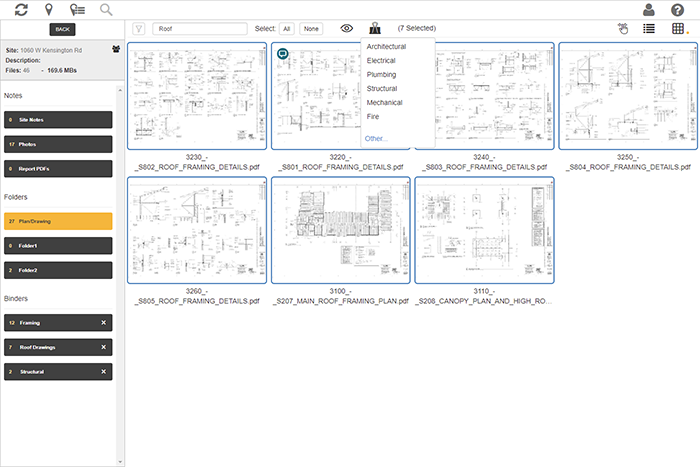
Task: Open the filter funnel button
Action: tap(139, 29)
